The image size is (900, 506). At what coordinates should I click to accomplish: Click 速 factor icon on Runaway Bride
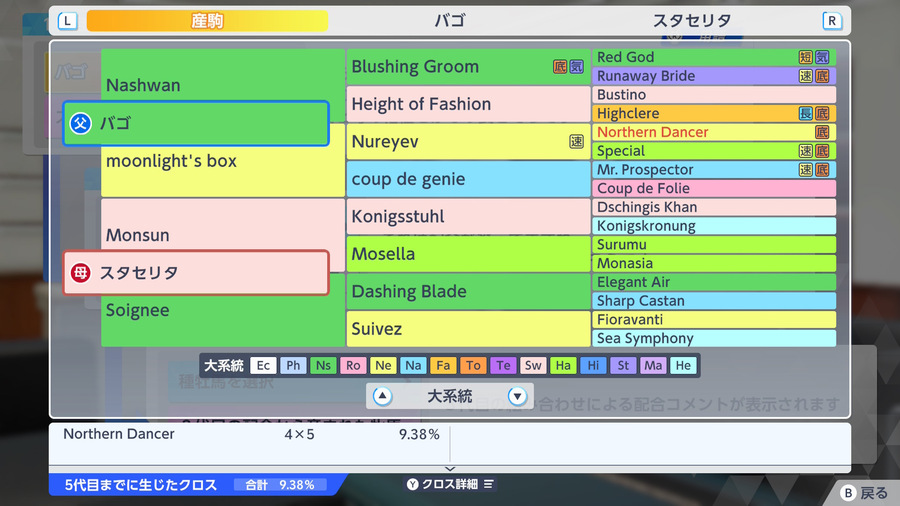coord(806,76)
